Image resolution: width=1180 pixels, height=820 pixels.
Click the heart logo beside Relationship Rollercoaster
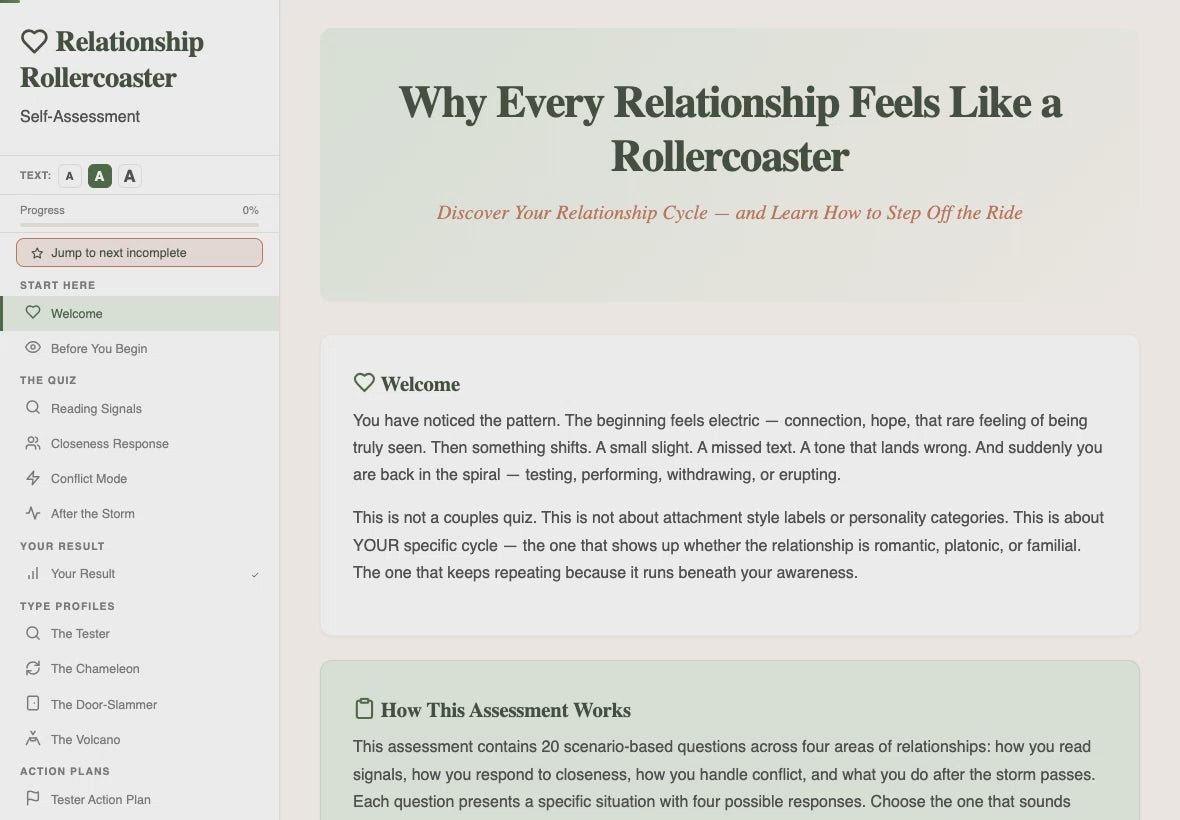tap(34, 41)
